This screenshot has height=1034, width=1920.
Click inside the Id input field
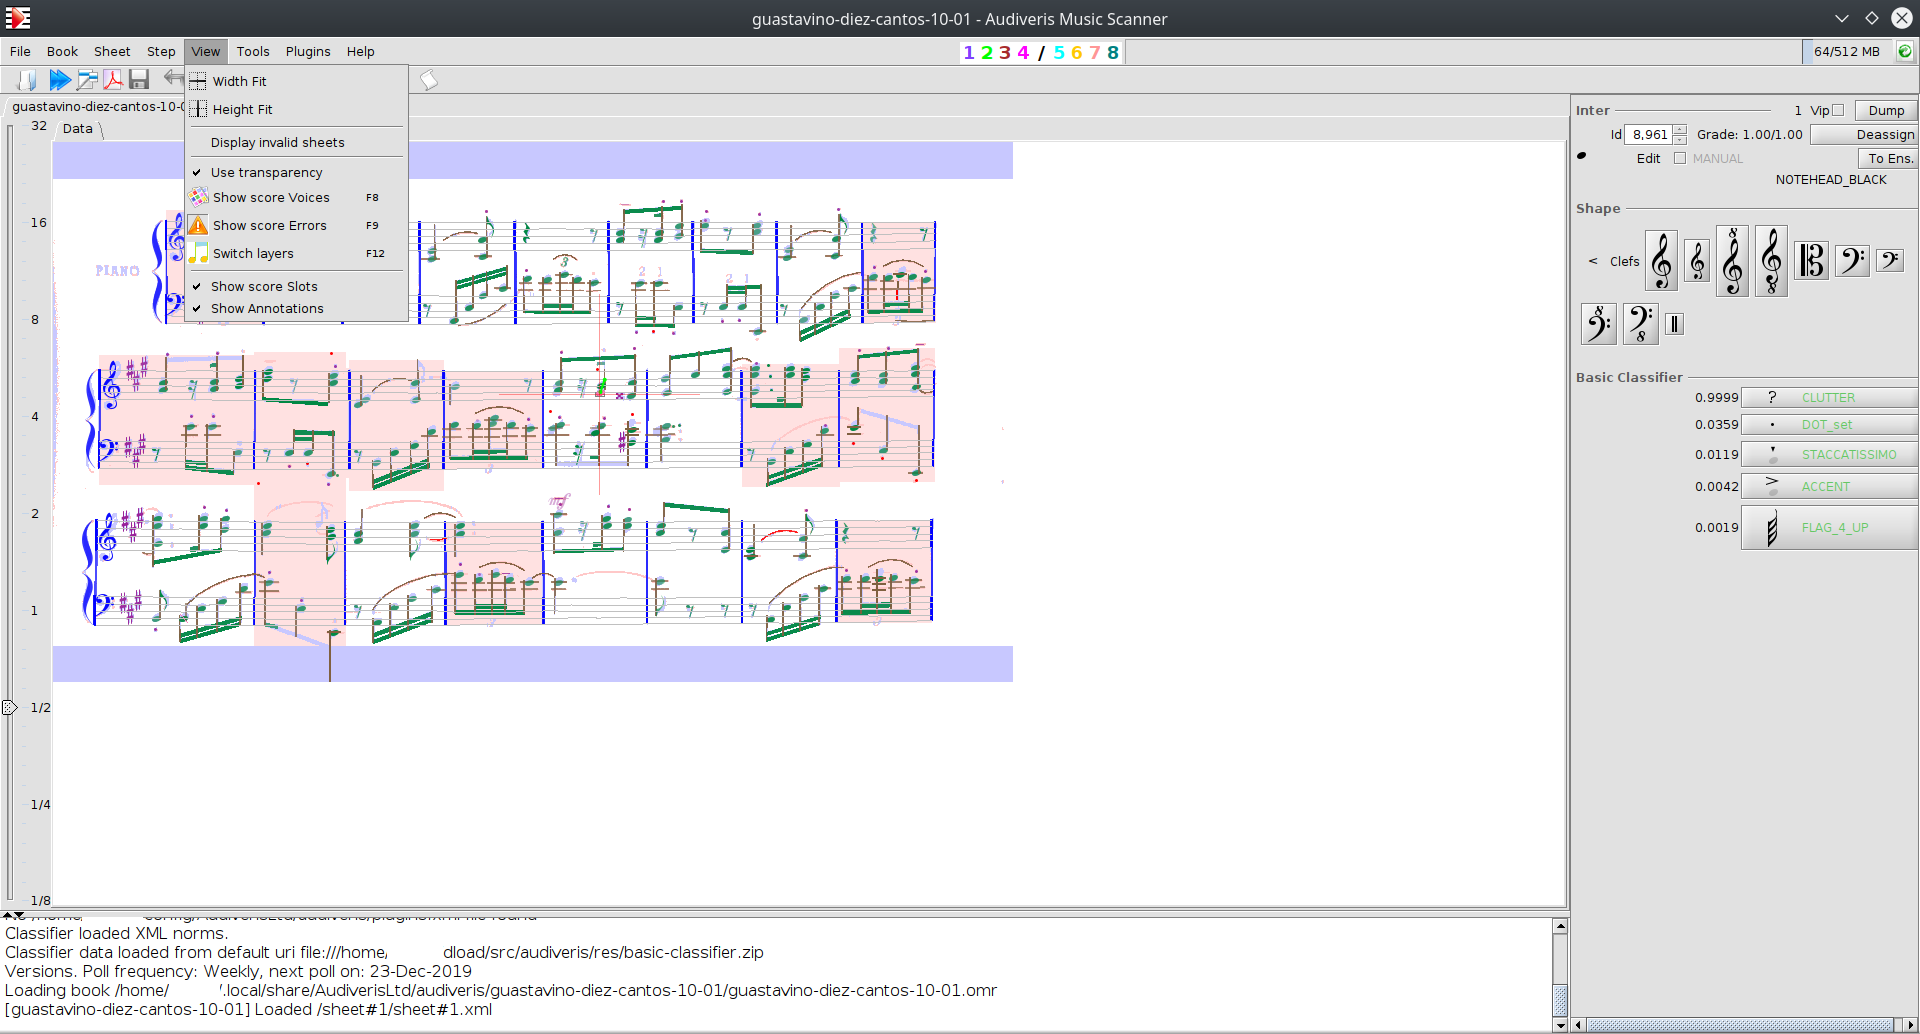tap(1648, 134)
